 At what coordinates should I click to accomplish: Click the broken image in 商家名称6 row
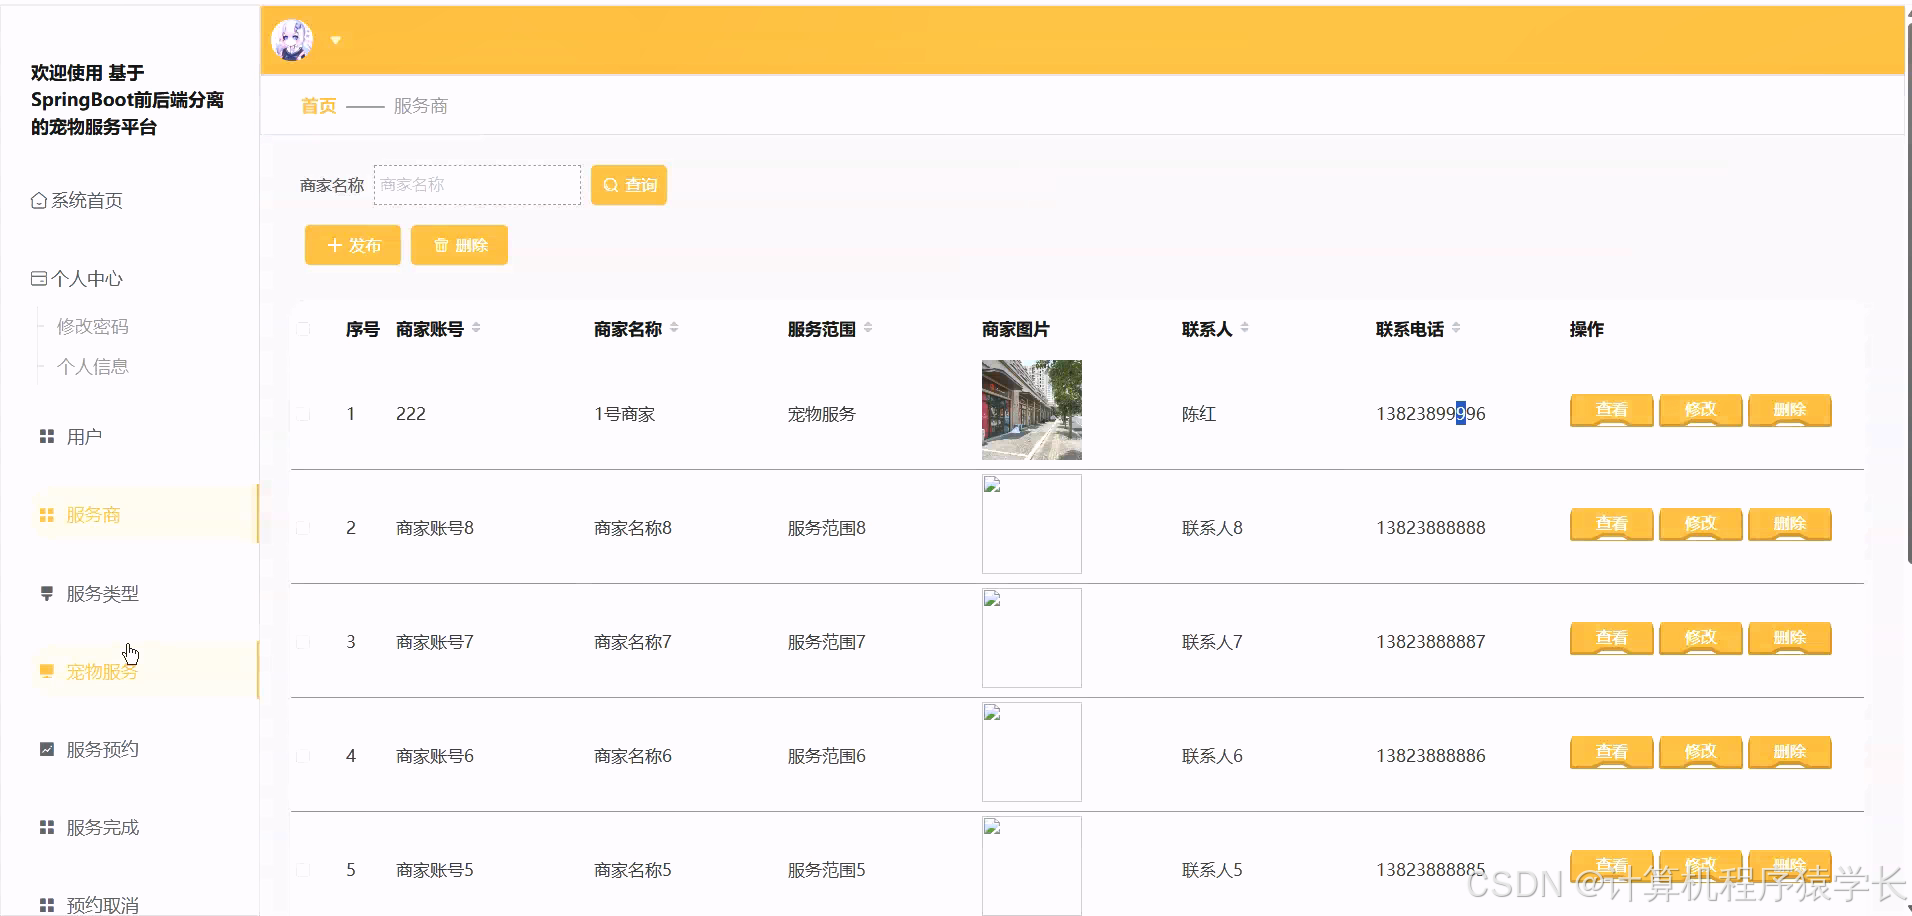coord(1032,752)
